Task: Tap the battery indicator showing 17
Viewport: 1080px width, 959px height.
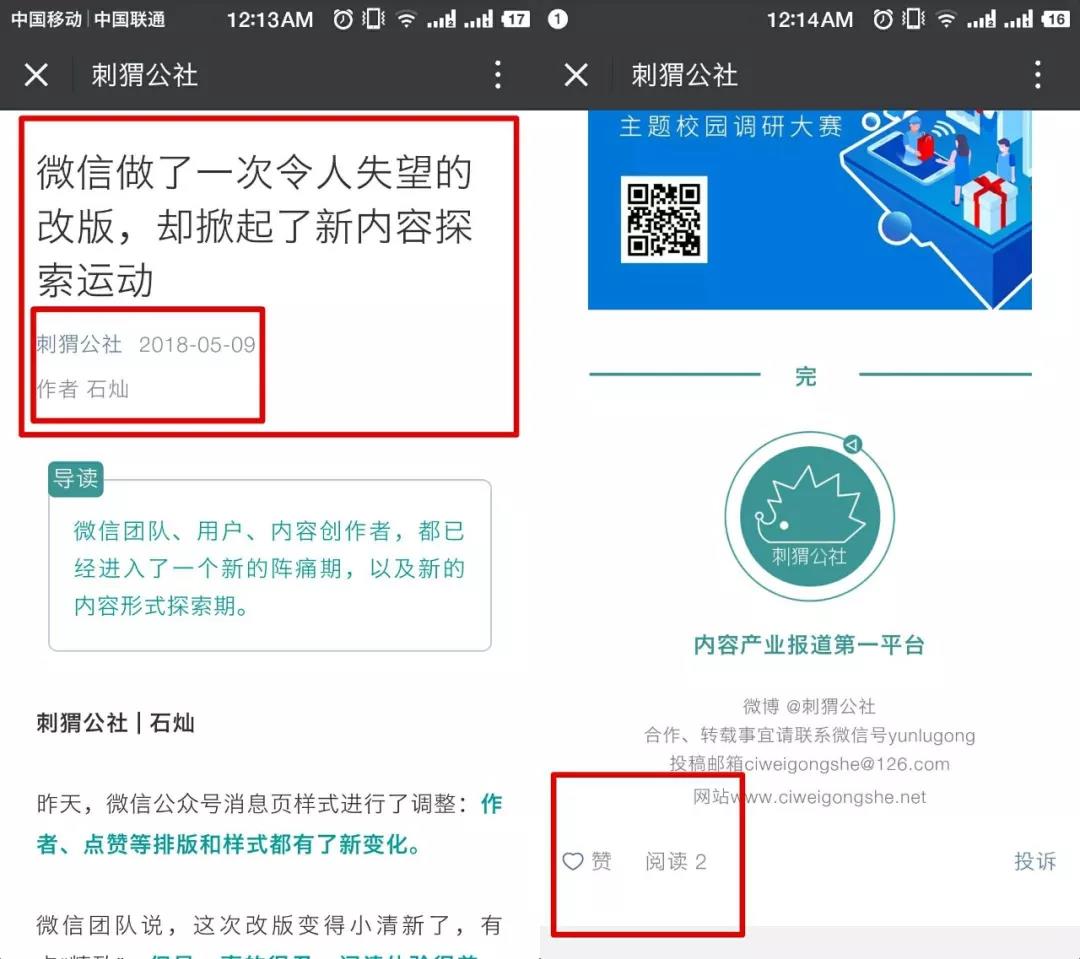Action: point(515,20)
